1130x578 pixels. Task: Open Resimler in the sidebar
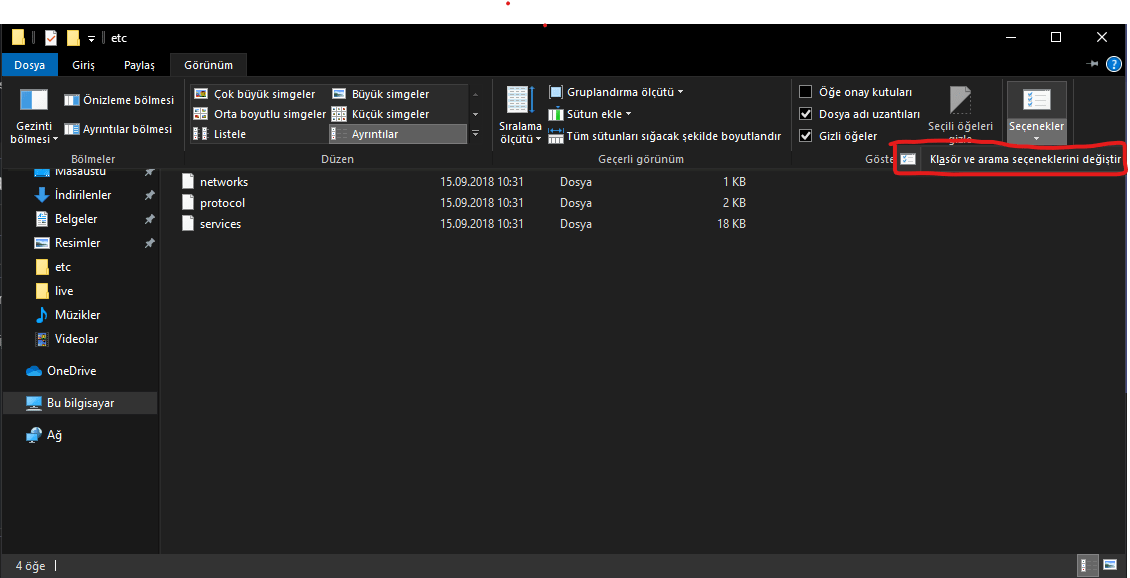tap(77, 243)
